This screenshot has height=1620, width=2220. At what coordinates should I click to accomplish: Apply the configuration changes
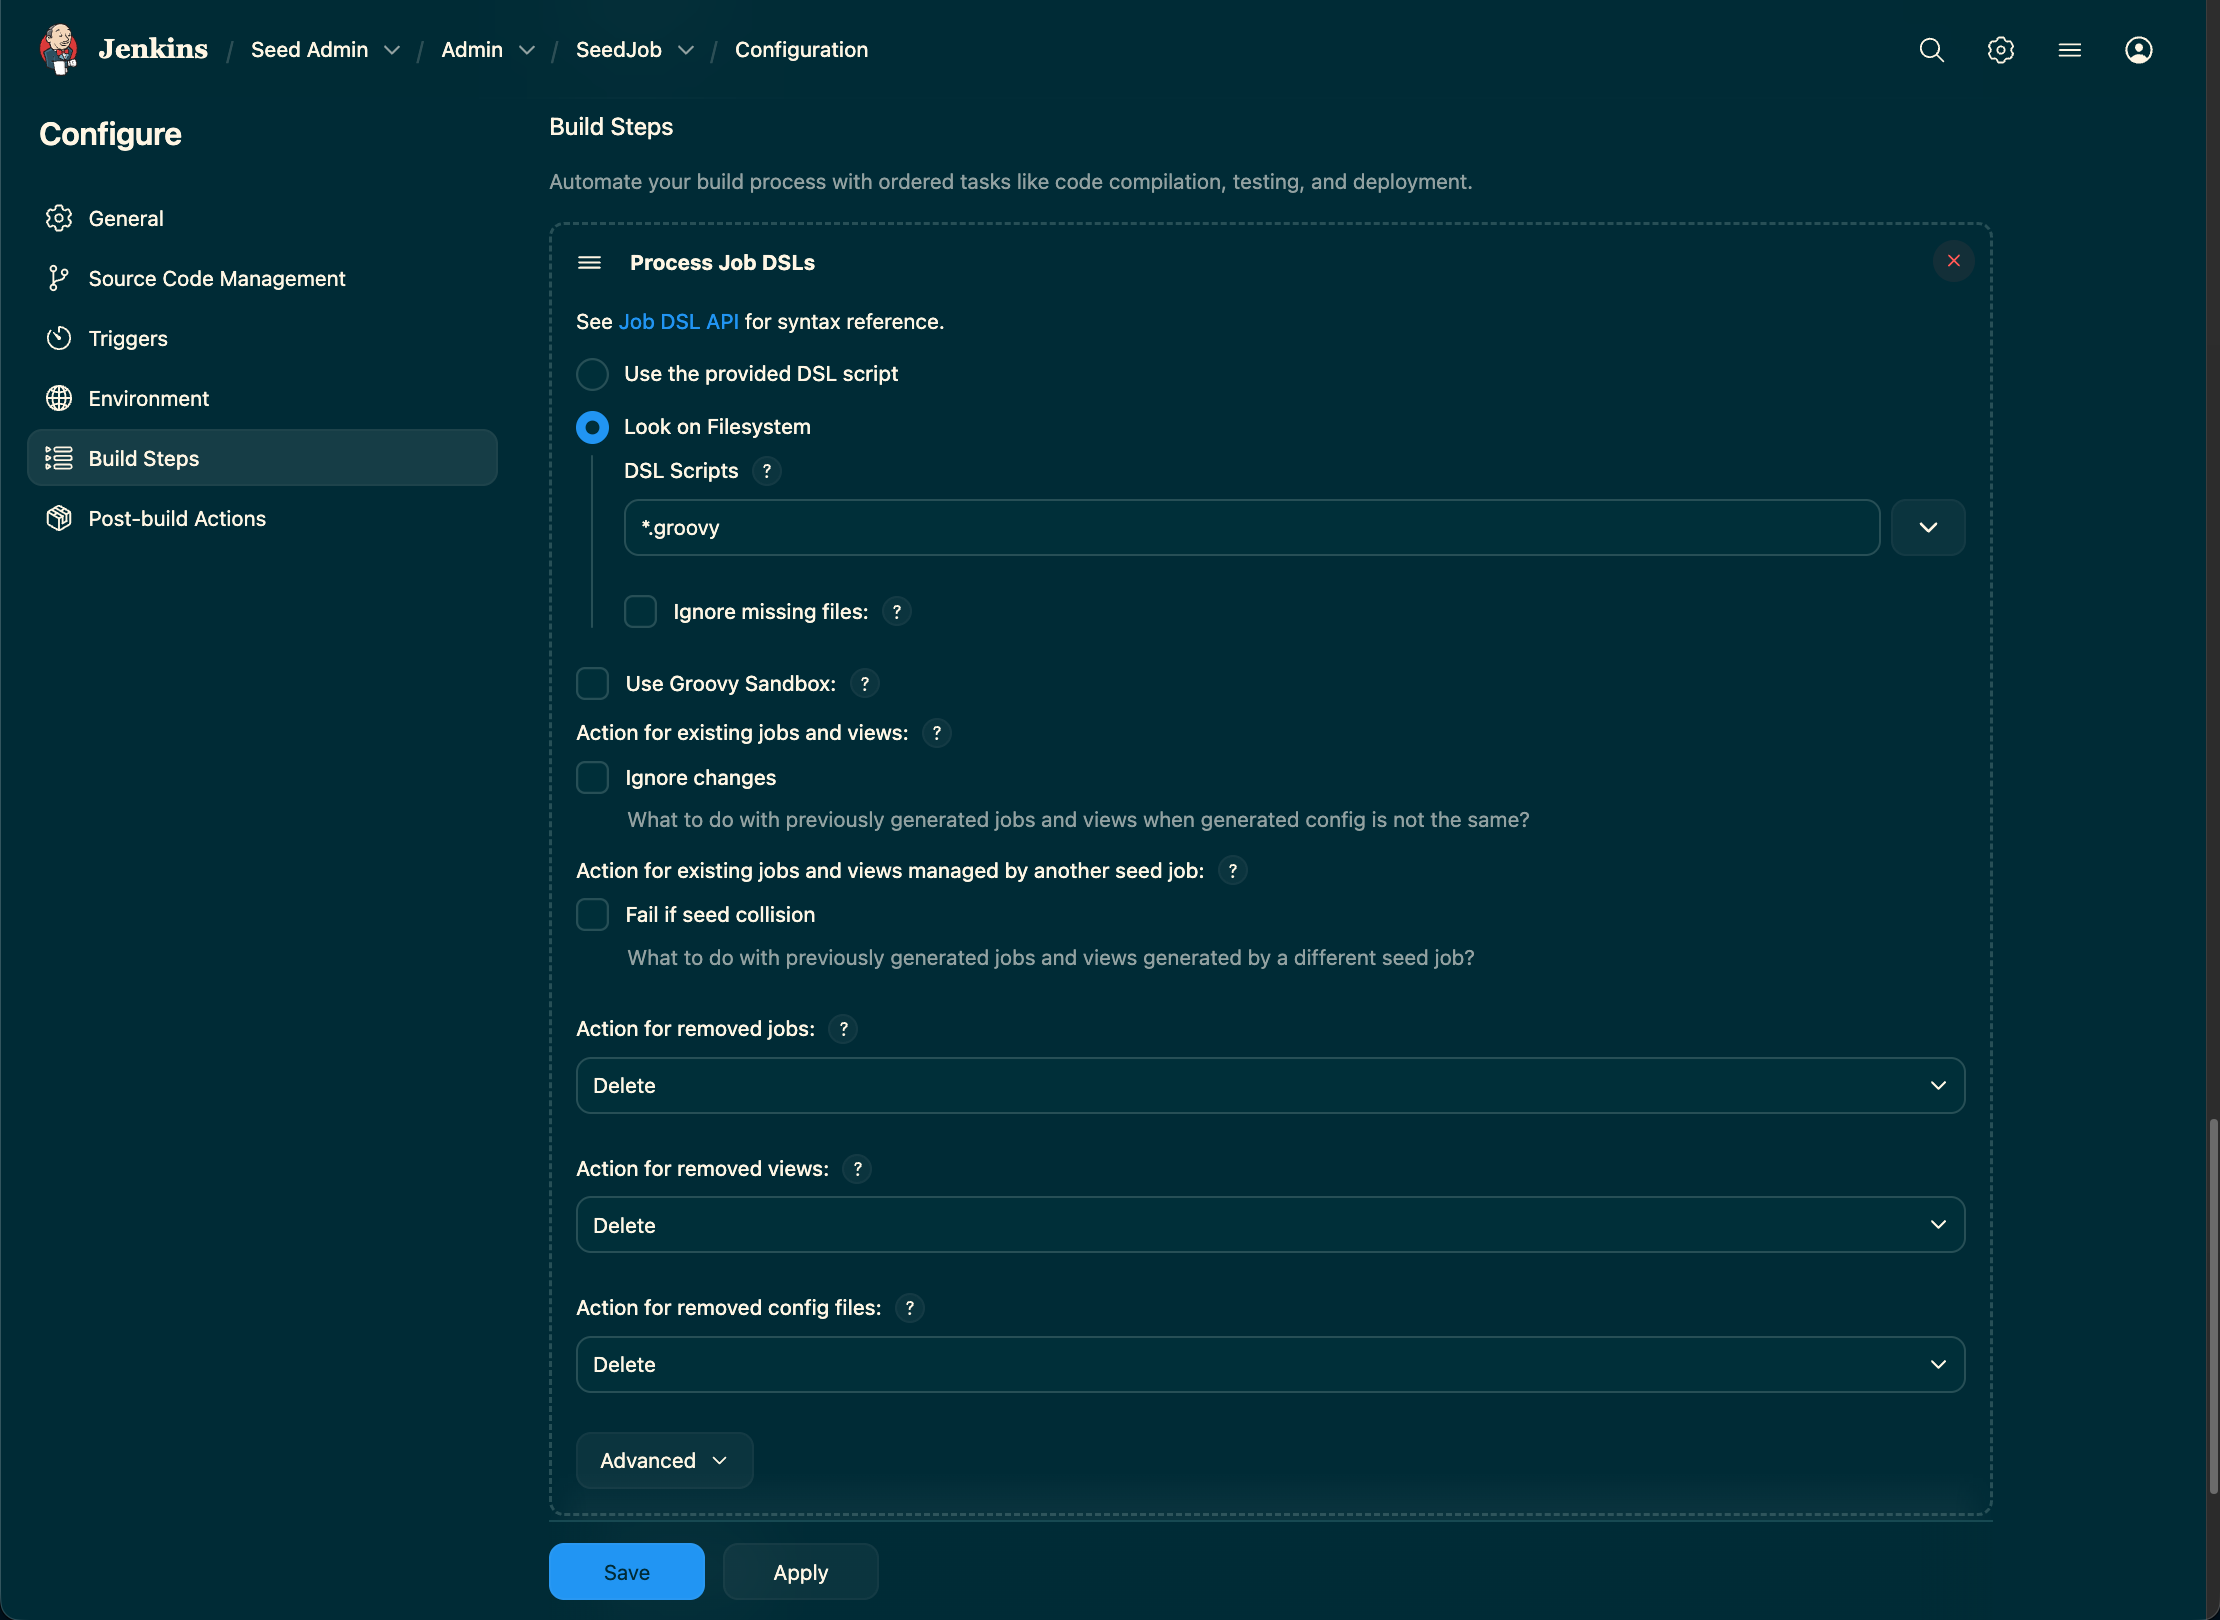pos(800,1571)
